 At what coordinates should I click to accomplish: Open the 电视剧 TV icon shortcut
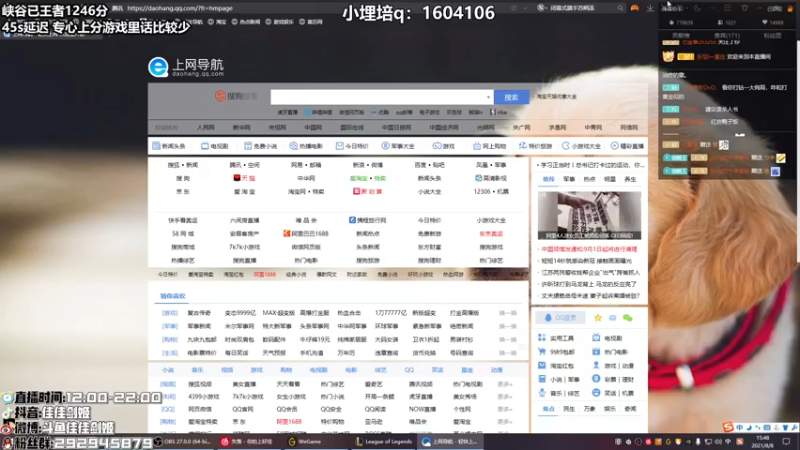click(x=214, y=146)
